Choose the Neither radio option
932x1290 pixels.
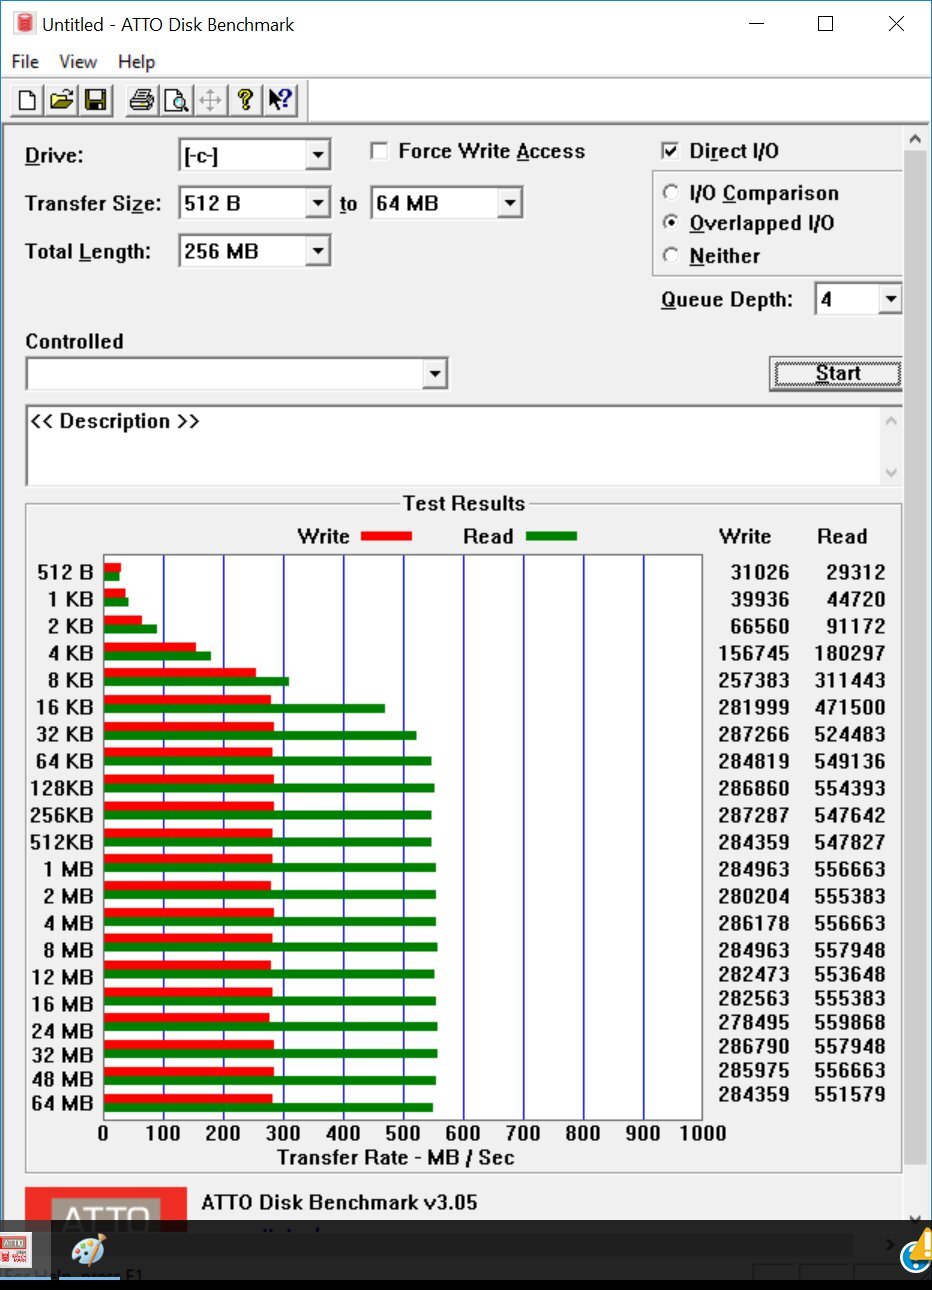pos(671,256)
